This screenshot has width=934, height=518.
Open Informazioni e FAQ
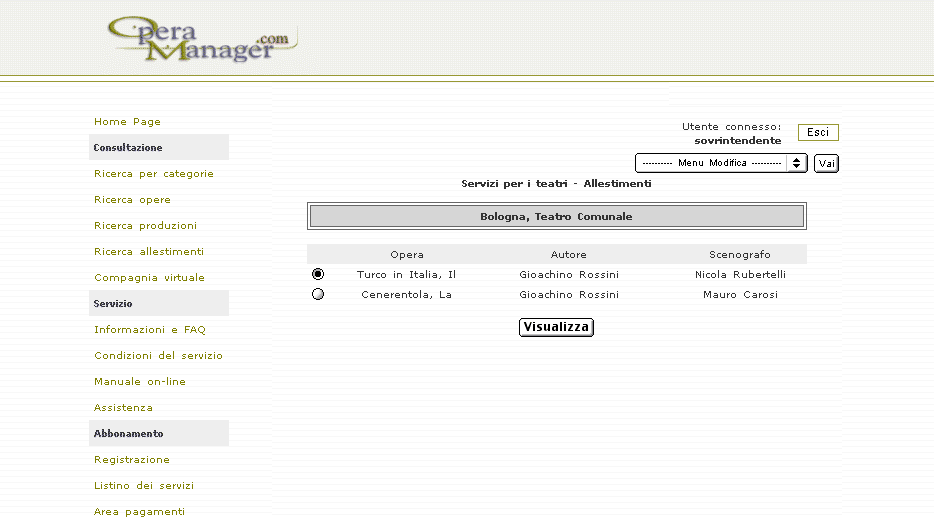(150, 330)
